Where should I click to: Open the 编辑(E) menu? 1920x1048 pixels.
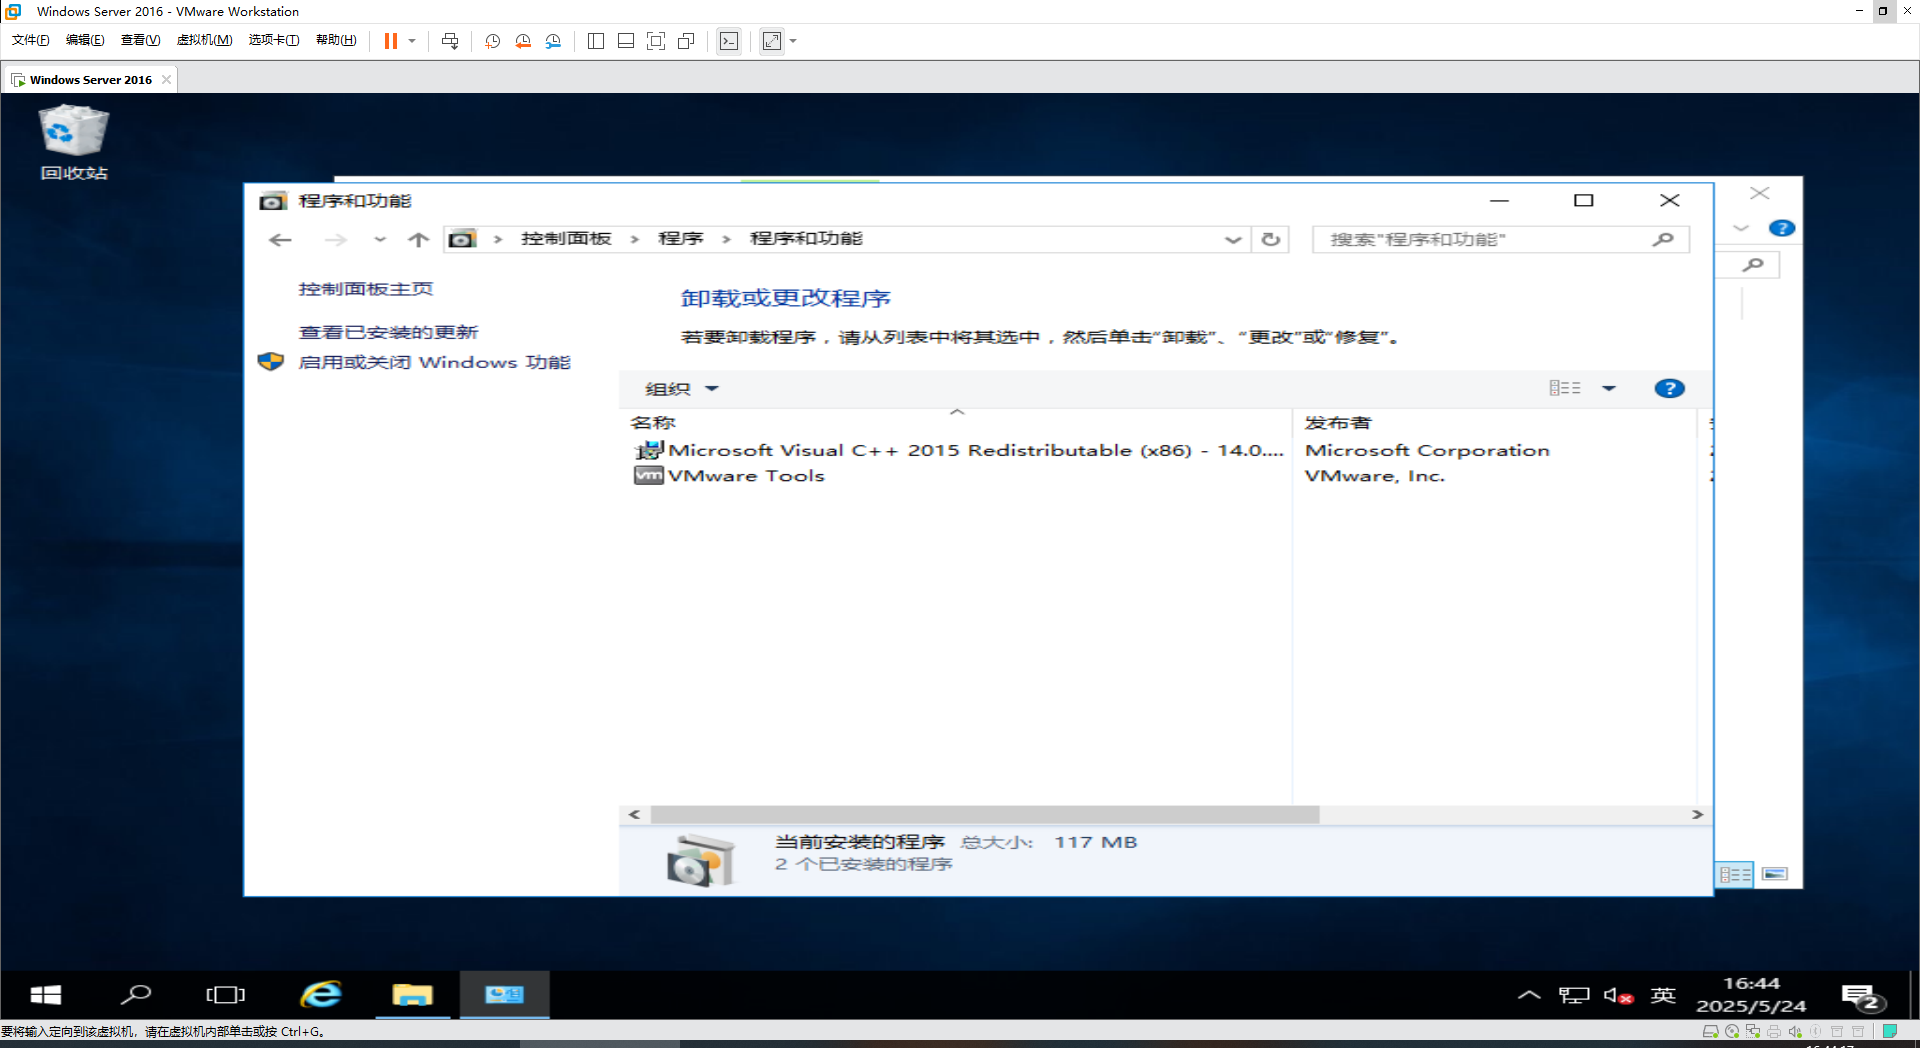85,40
